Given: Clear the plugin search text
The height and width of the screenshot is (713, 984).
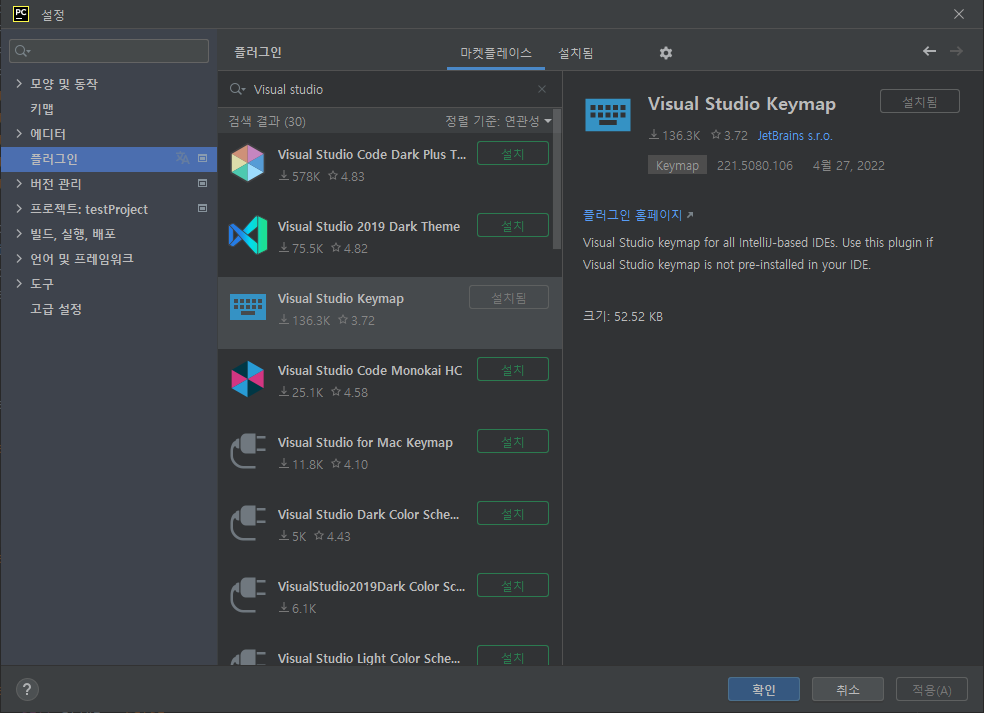Looking at the screenshot, I should [x=542, y=89].
